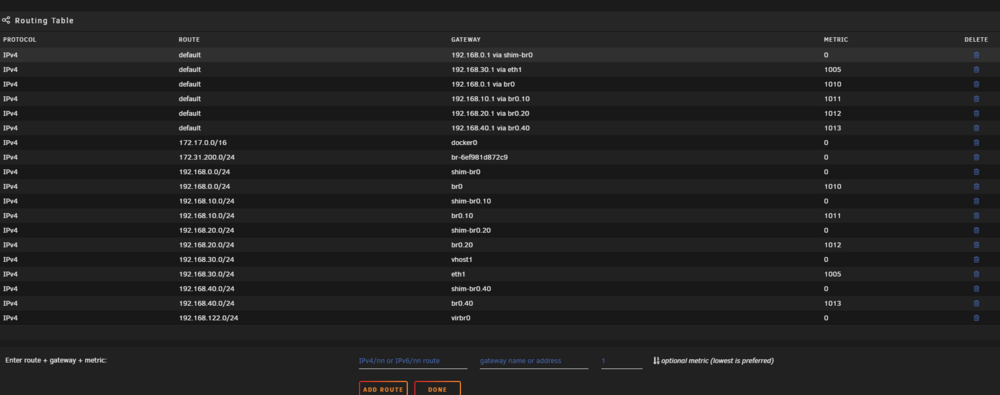Delete the 192.168.0.0/24 br0 route
Image resolution: width=1000 pixels, height=395 pixels.
(976, 186)
